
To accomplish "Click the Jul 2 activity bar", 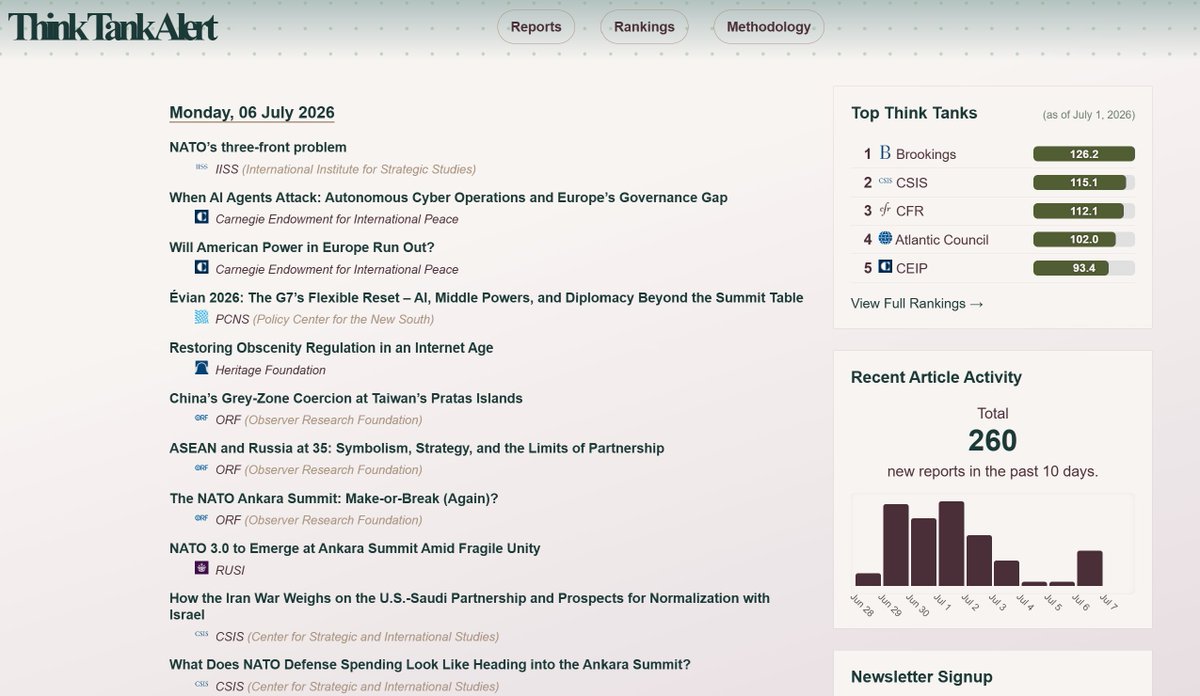I will coord(979,561).
